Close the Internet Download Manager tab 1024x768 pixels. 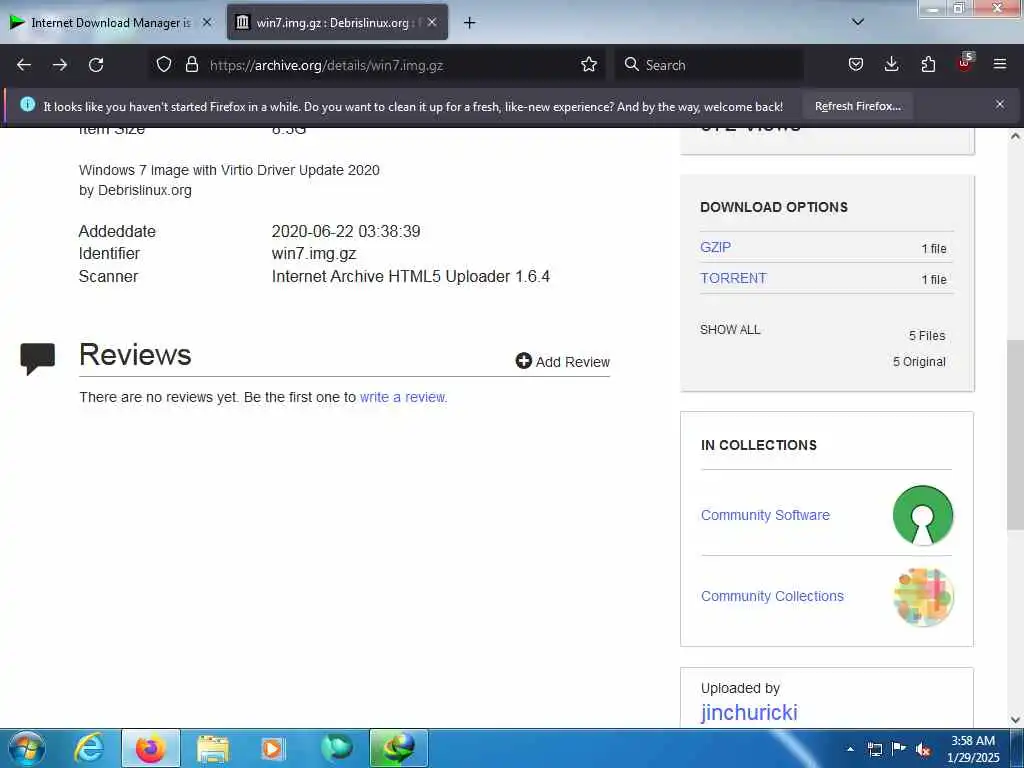tap(206, 22)
